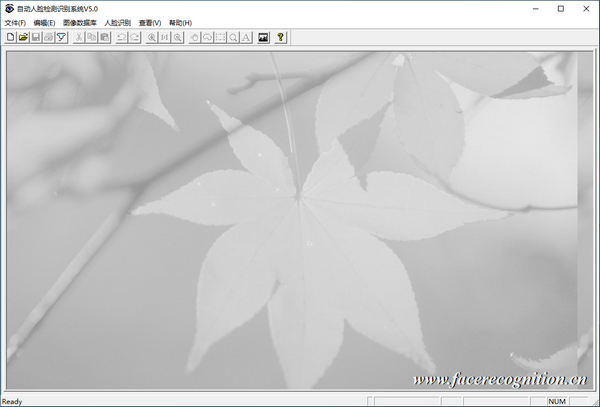This screenshot has height=407, width=600.
Task: Open help via yellow question mark icon
Action: pos(282,37)
